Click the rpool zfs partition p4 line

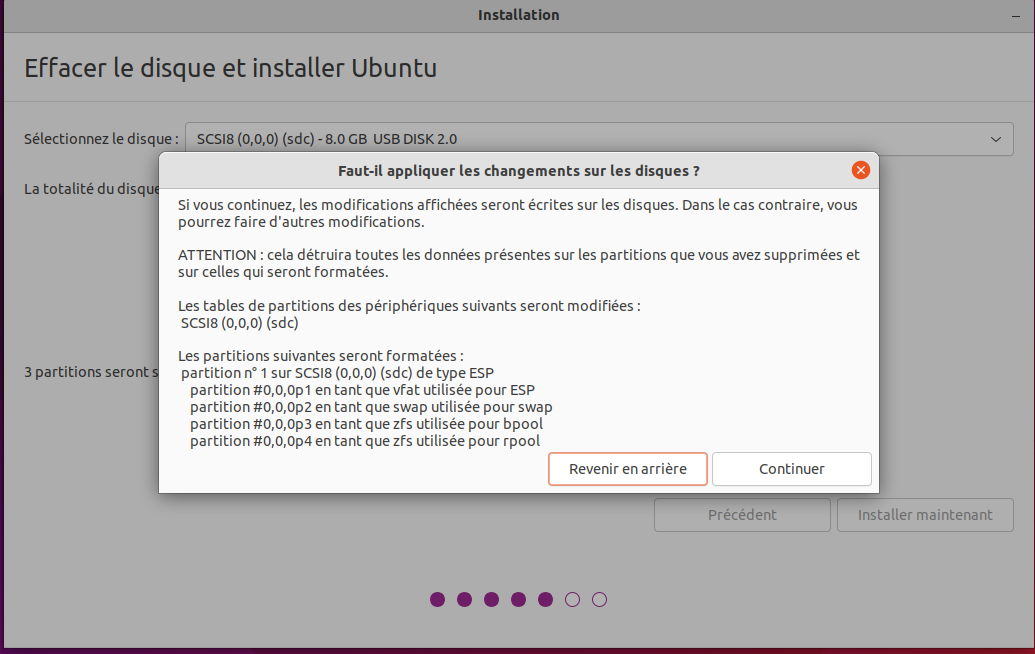(x=366, y=441)
